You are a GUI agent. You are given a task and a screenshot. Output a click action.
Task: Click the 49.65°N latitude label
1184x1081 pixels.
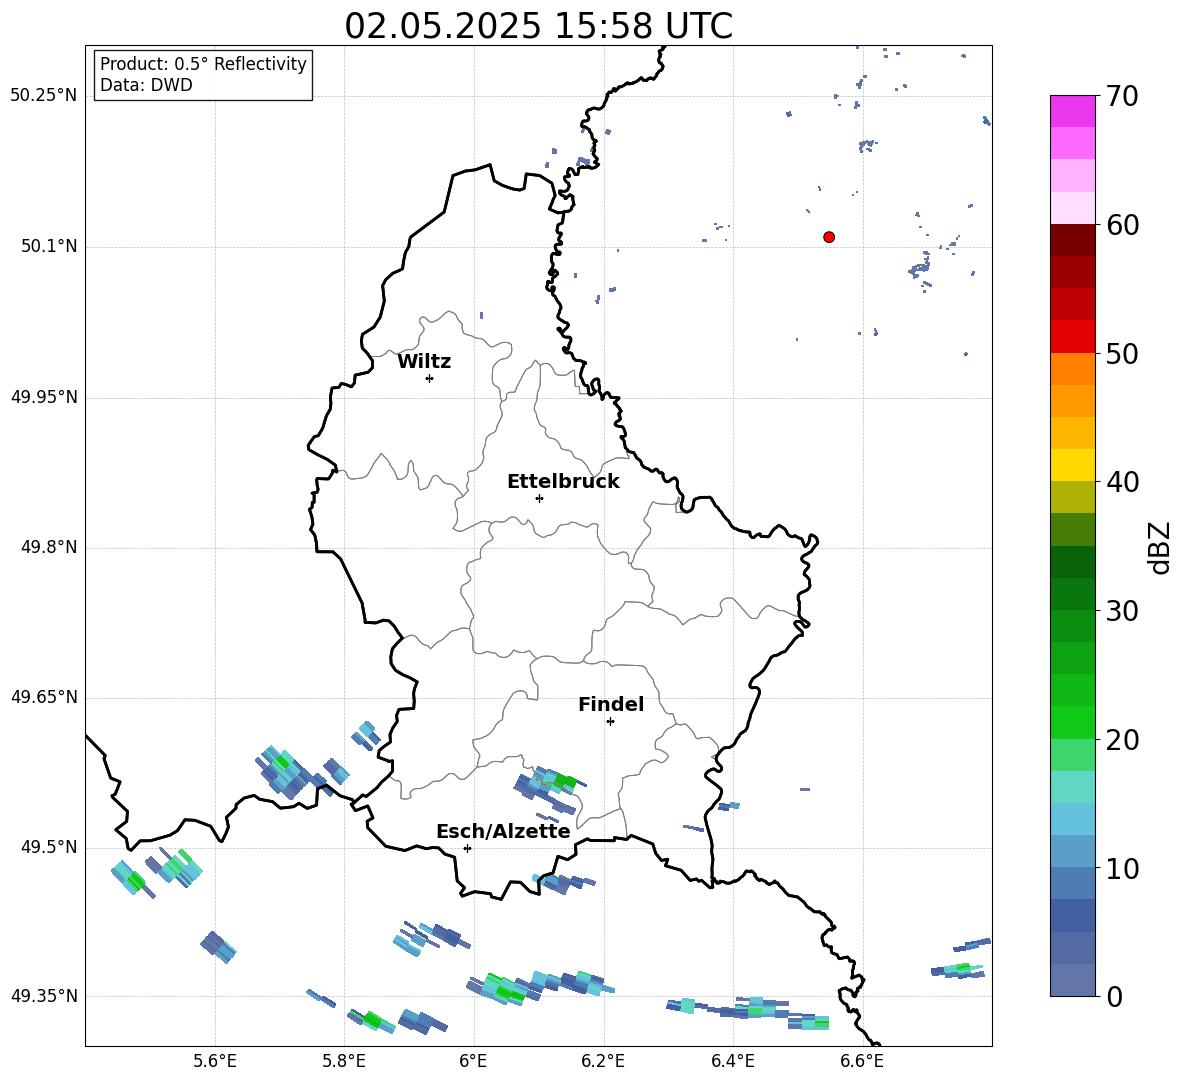click(44, 697)
